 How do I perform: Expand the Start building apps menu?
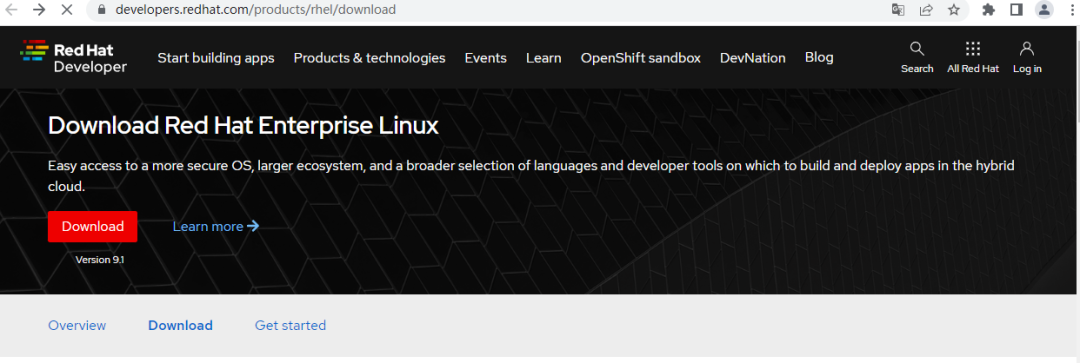point(216,58)
